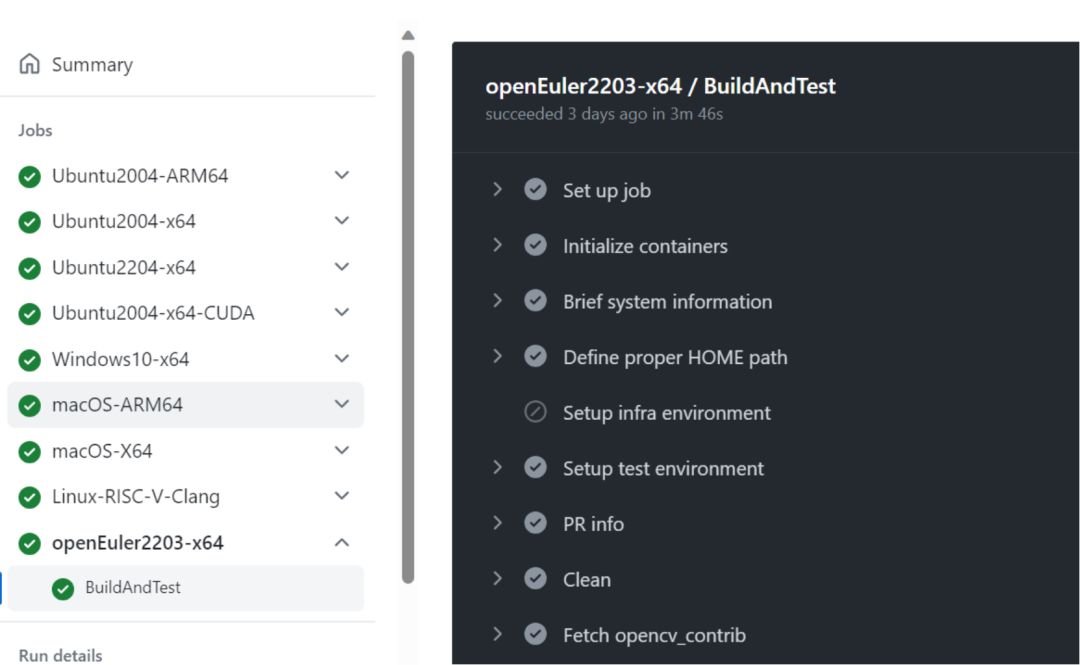
Task: Open the Brief system information step
Action: pos(667,302)
